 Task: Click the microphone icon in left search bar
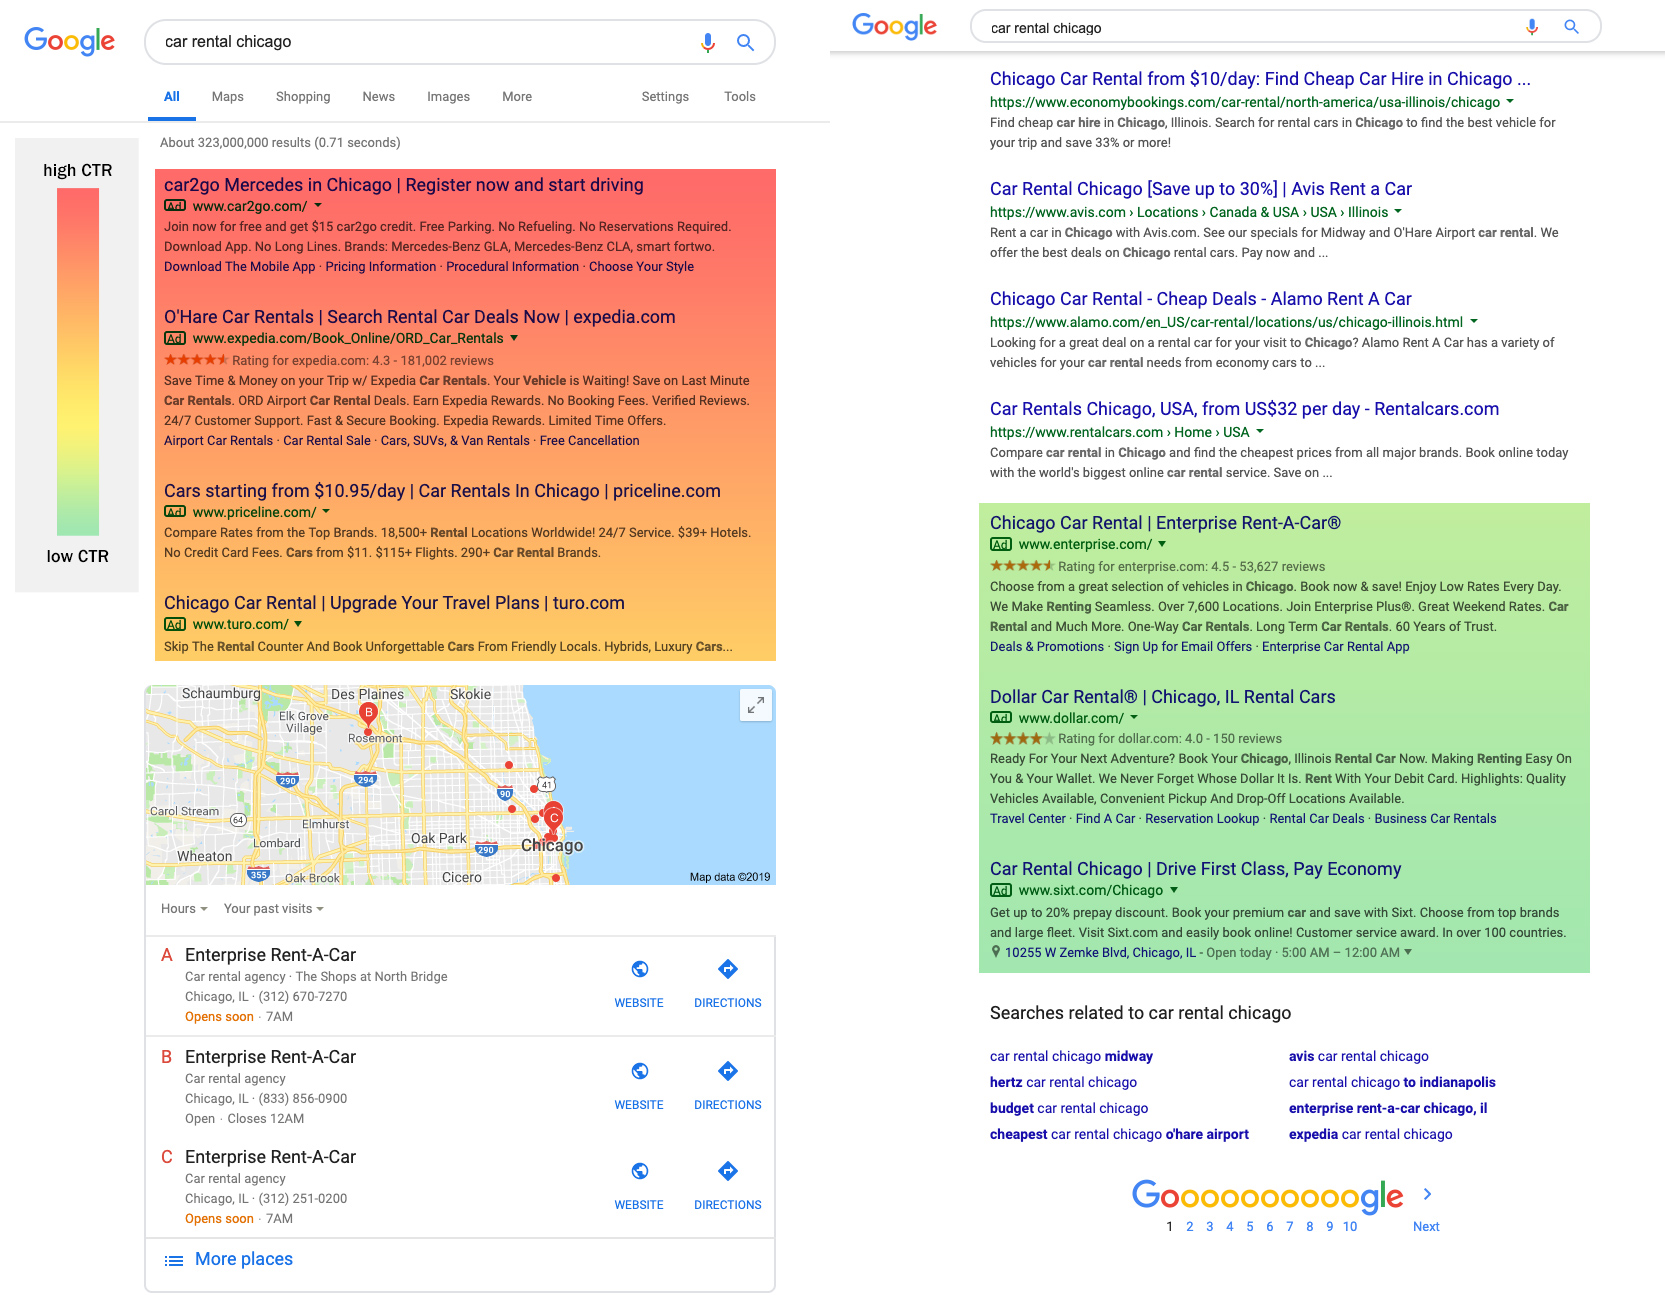click(x=708, y=42)
